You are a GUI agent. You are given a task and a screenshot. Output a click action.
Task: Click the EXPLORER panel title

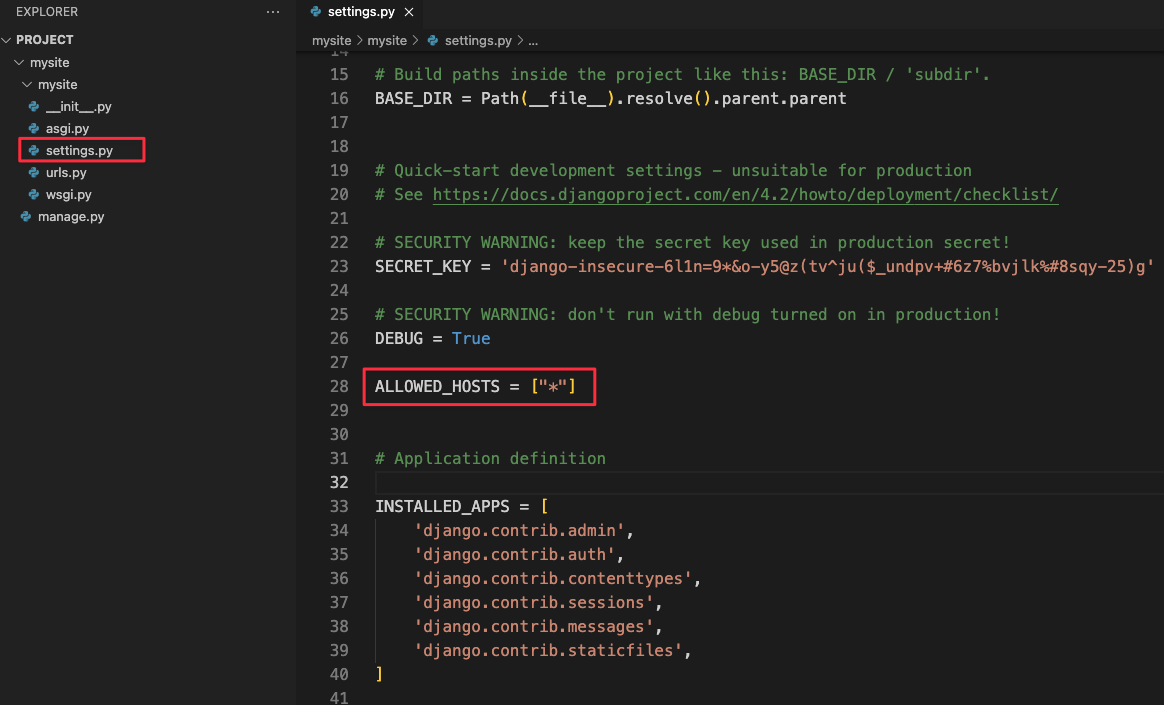point(47,12)
